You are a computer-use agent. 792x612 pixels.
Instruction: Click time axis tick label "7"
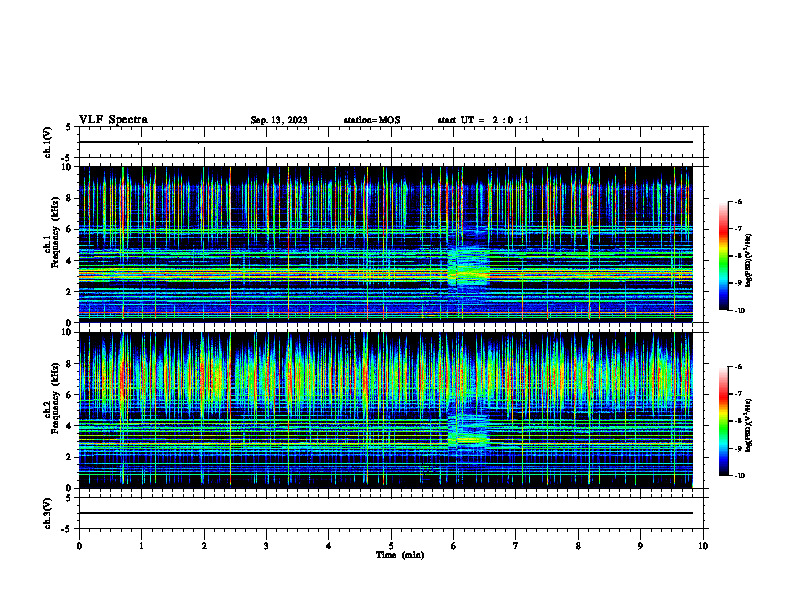click(516, 546)
